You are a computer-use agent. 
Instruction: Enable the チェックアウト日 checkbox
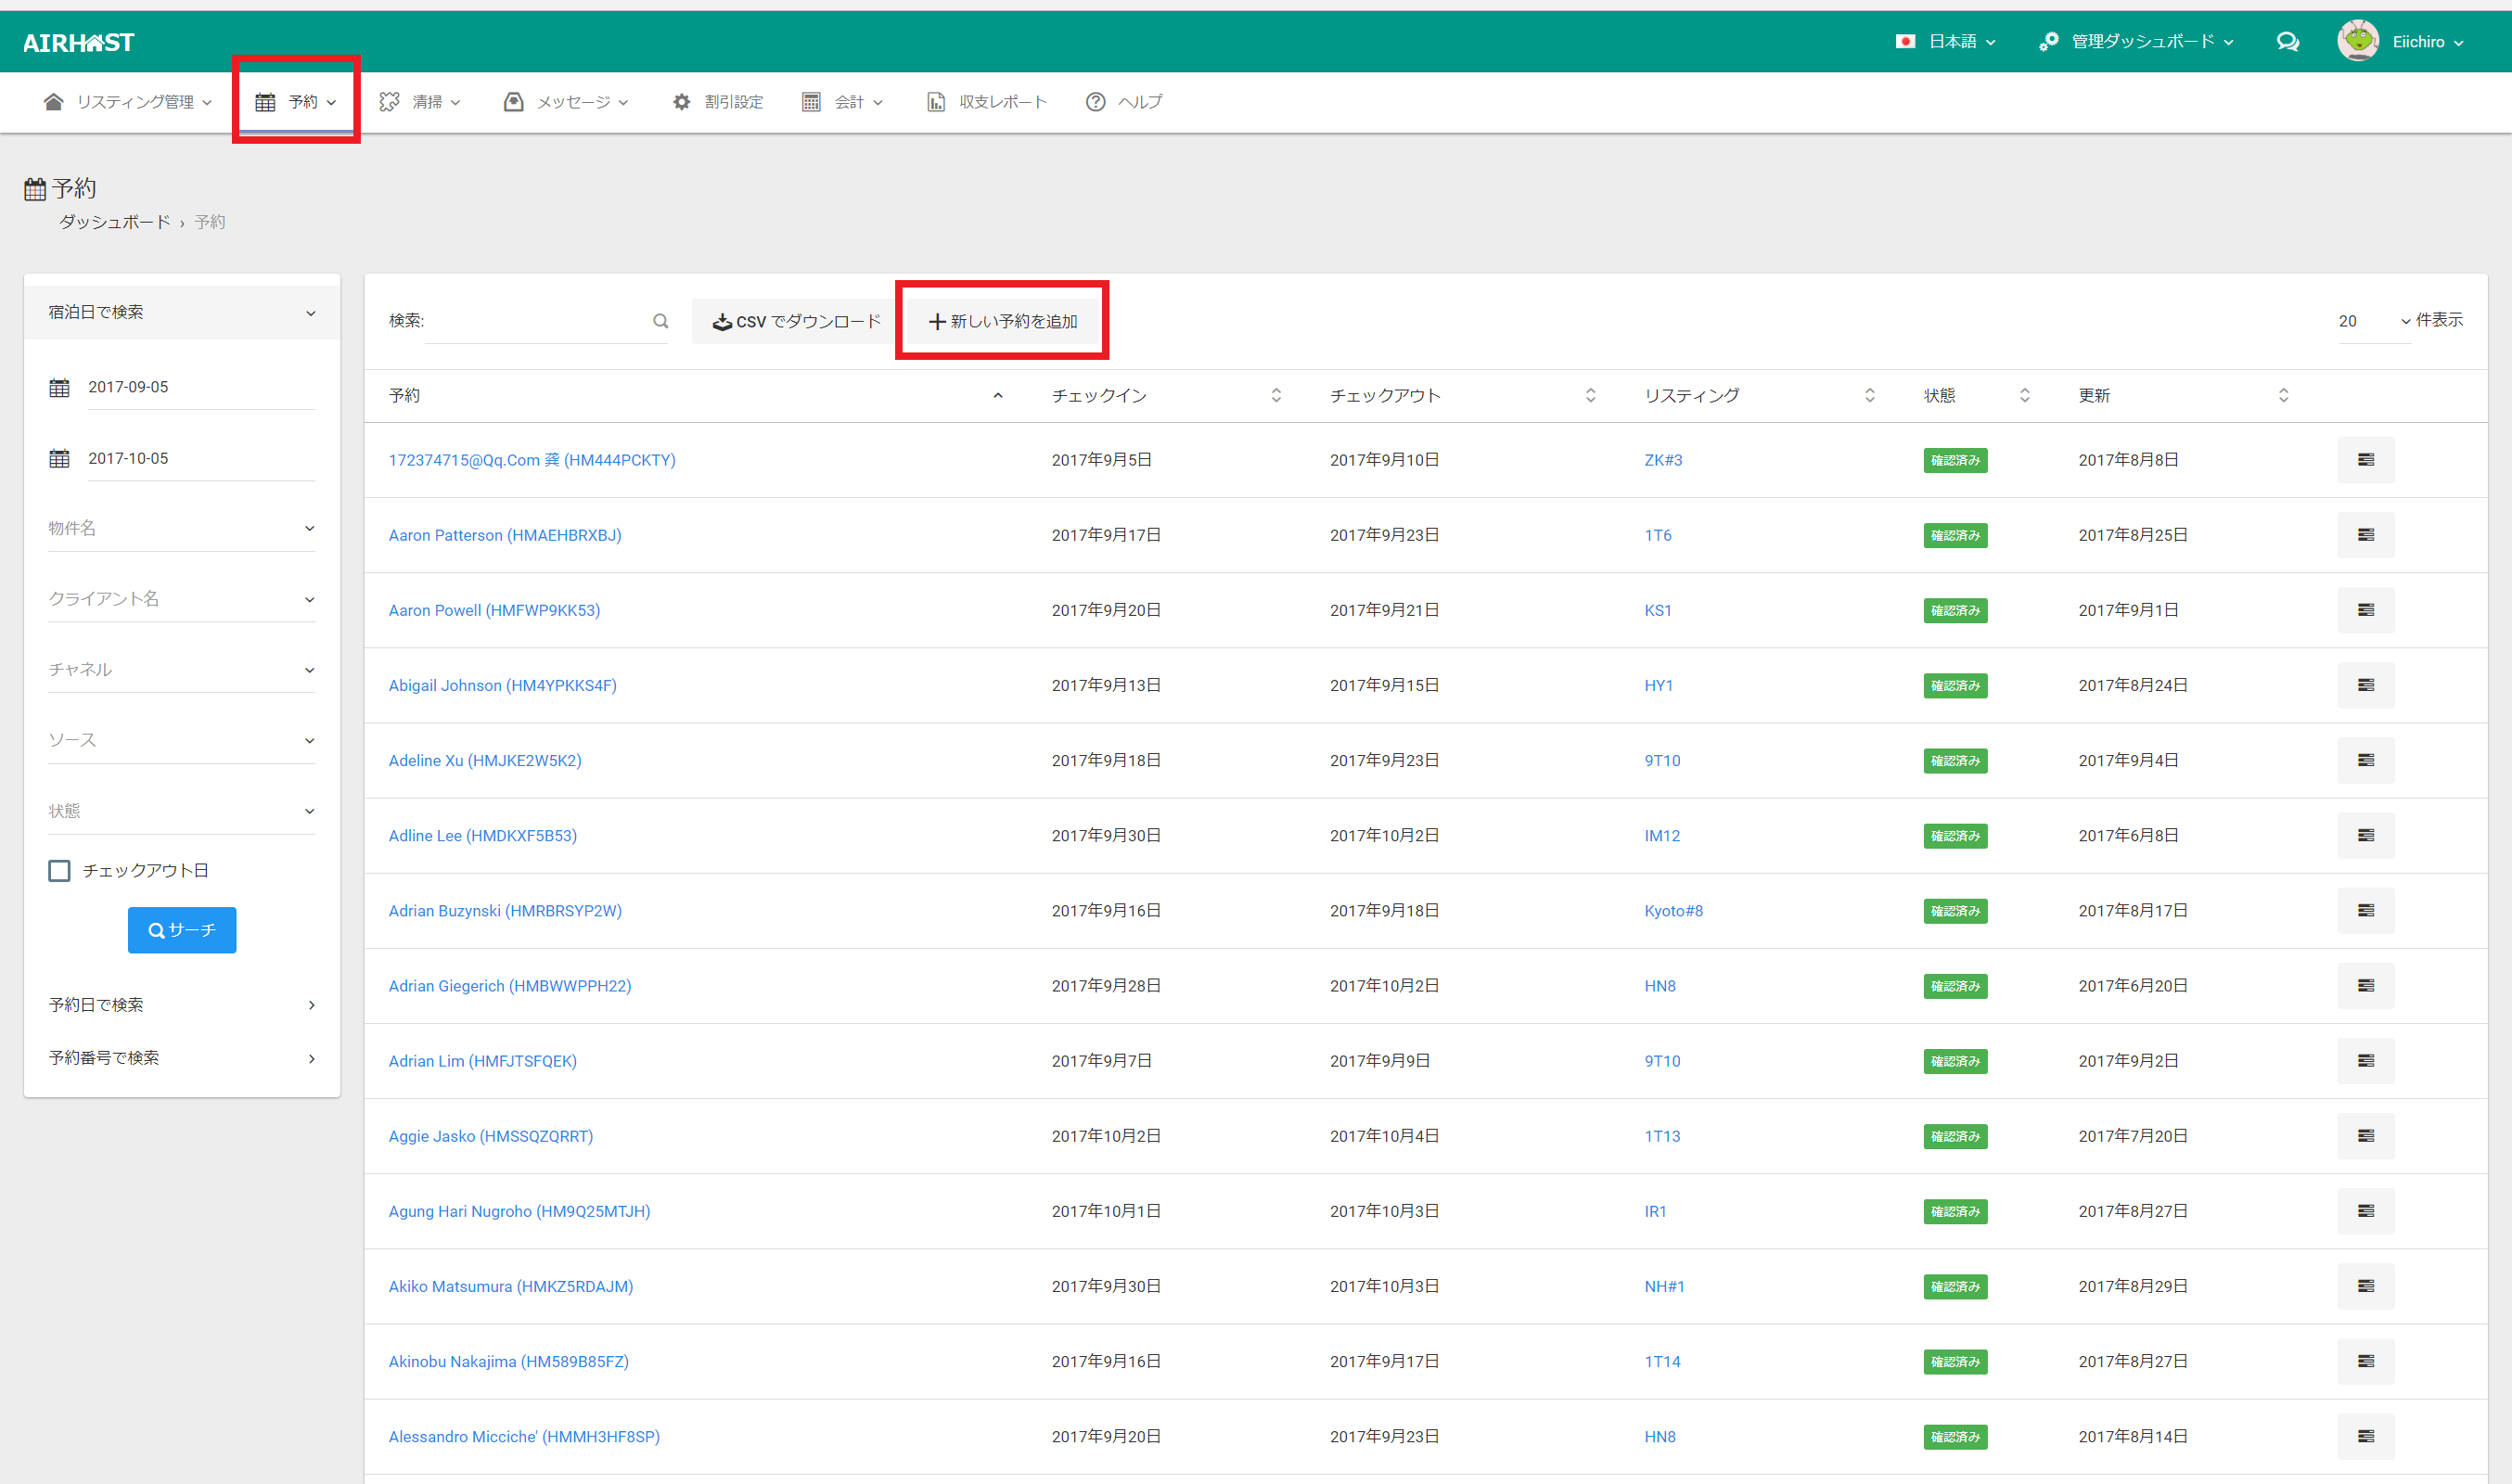[x=60, y=870]
